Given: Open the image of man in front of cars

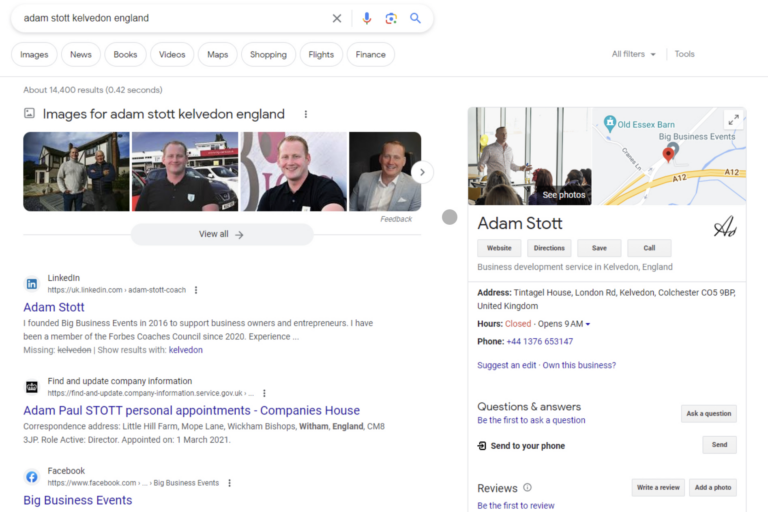Looking at the screenshot, I should pos(185,171).
